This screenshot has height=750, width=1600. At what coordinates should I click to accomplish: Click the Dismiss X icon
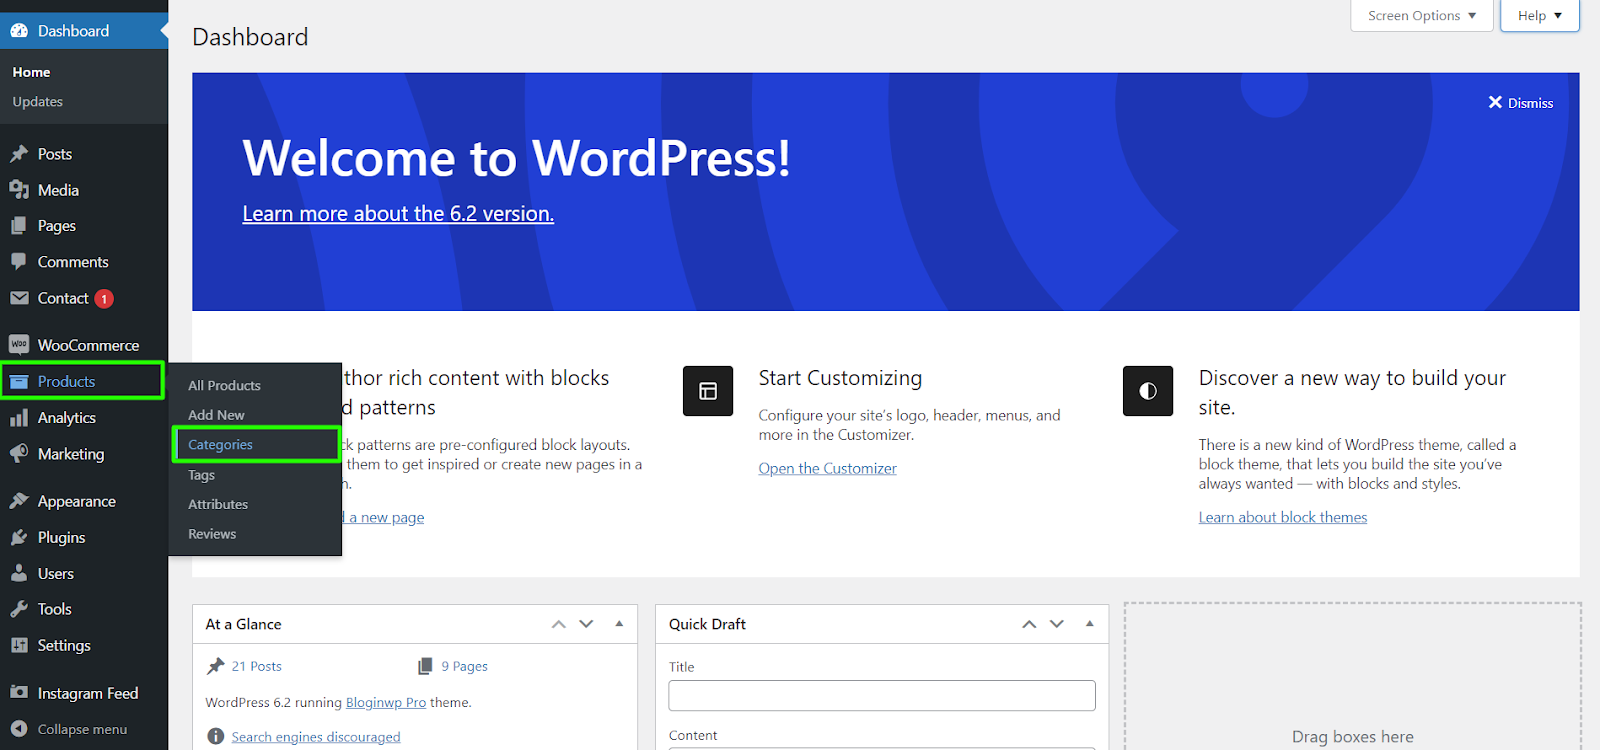1495,102
